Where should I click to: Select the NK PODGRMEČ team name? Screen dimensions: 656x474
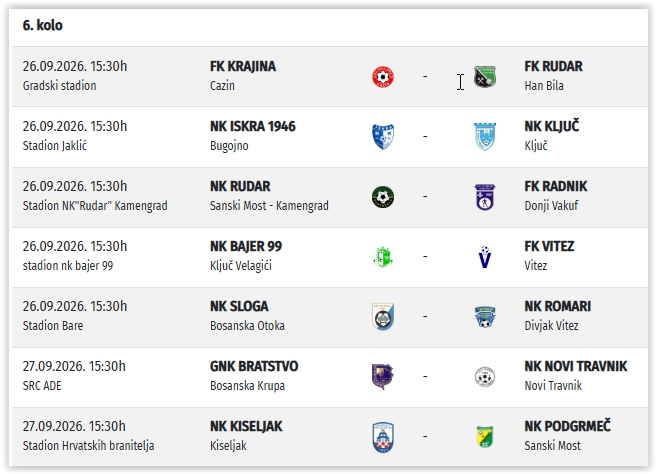pyautogui.click(x=567, y=426)
